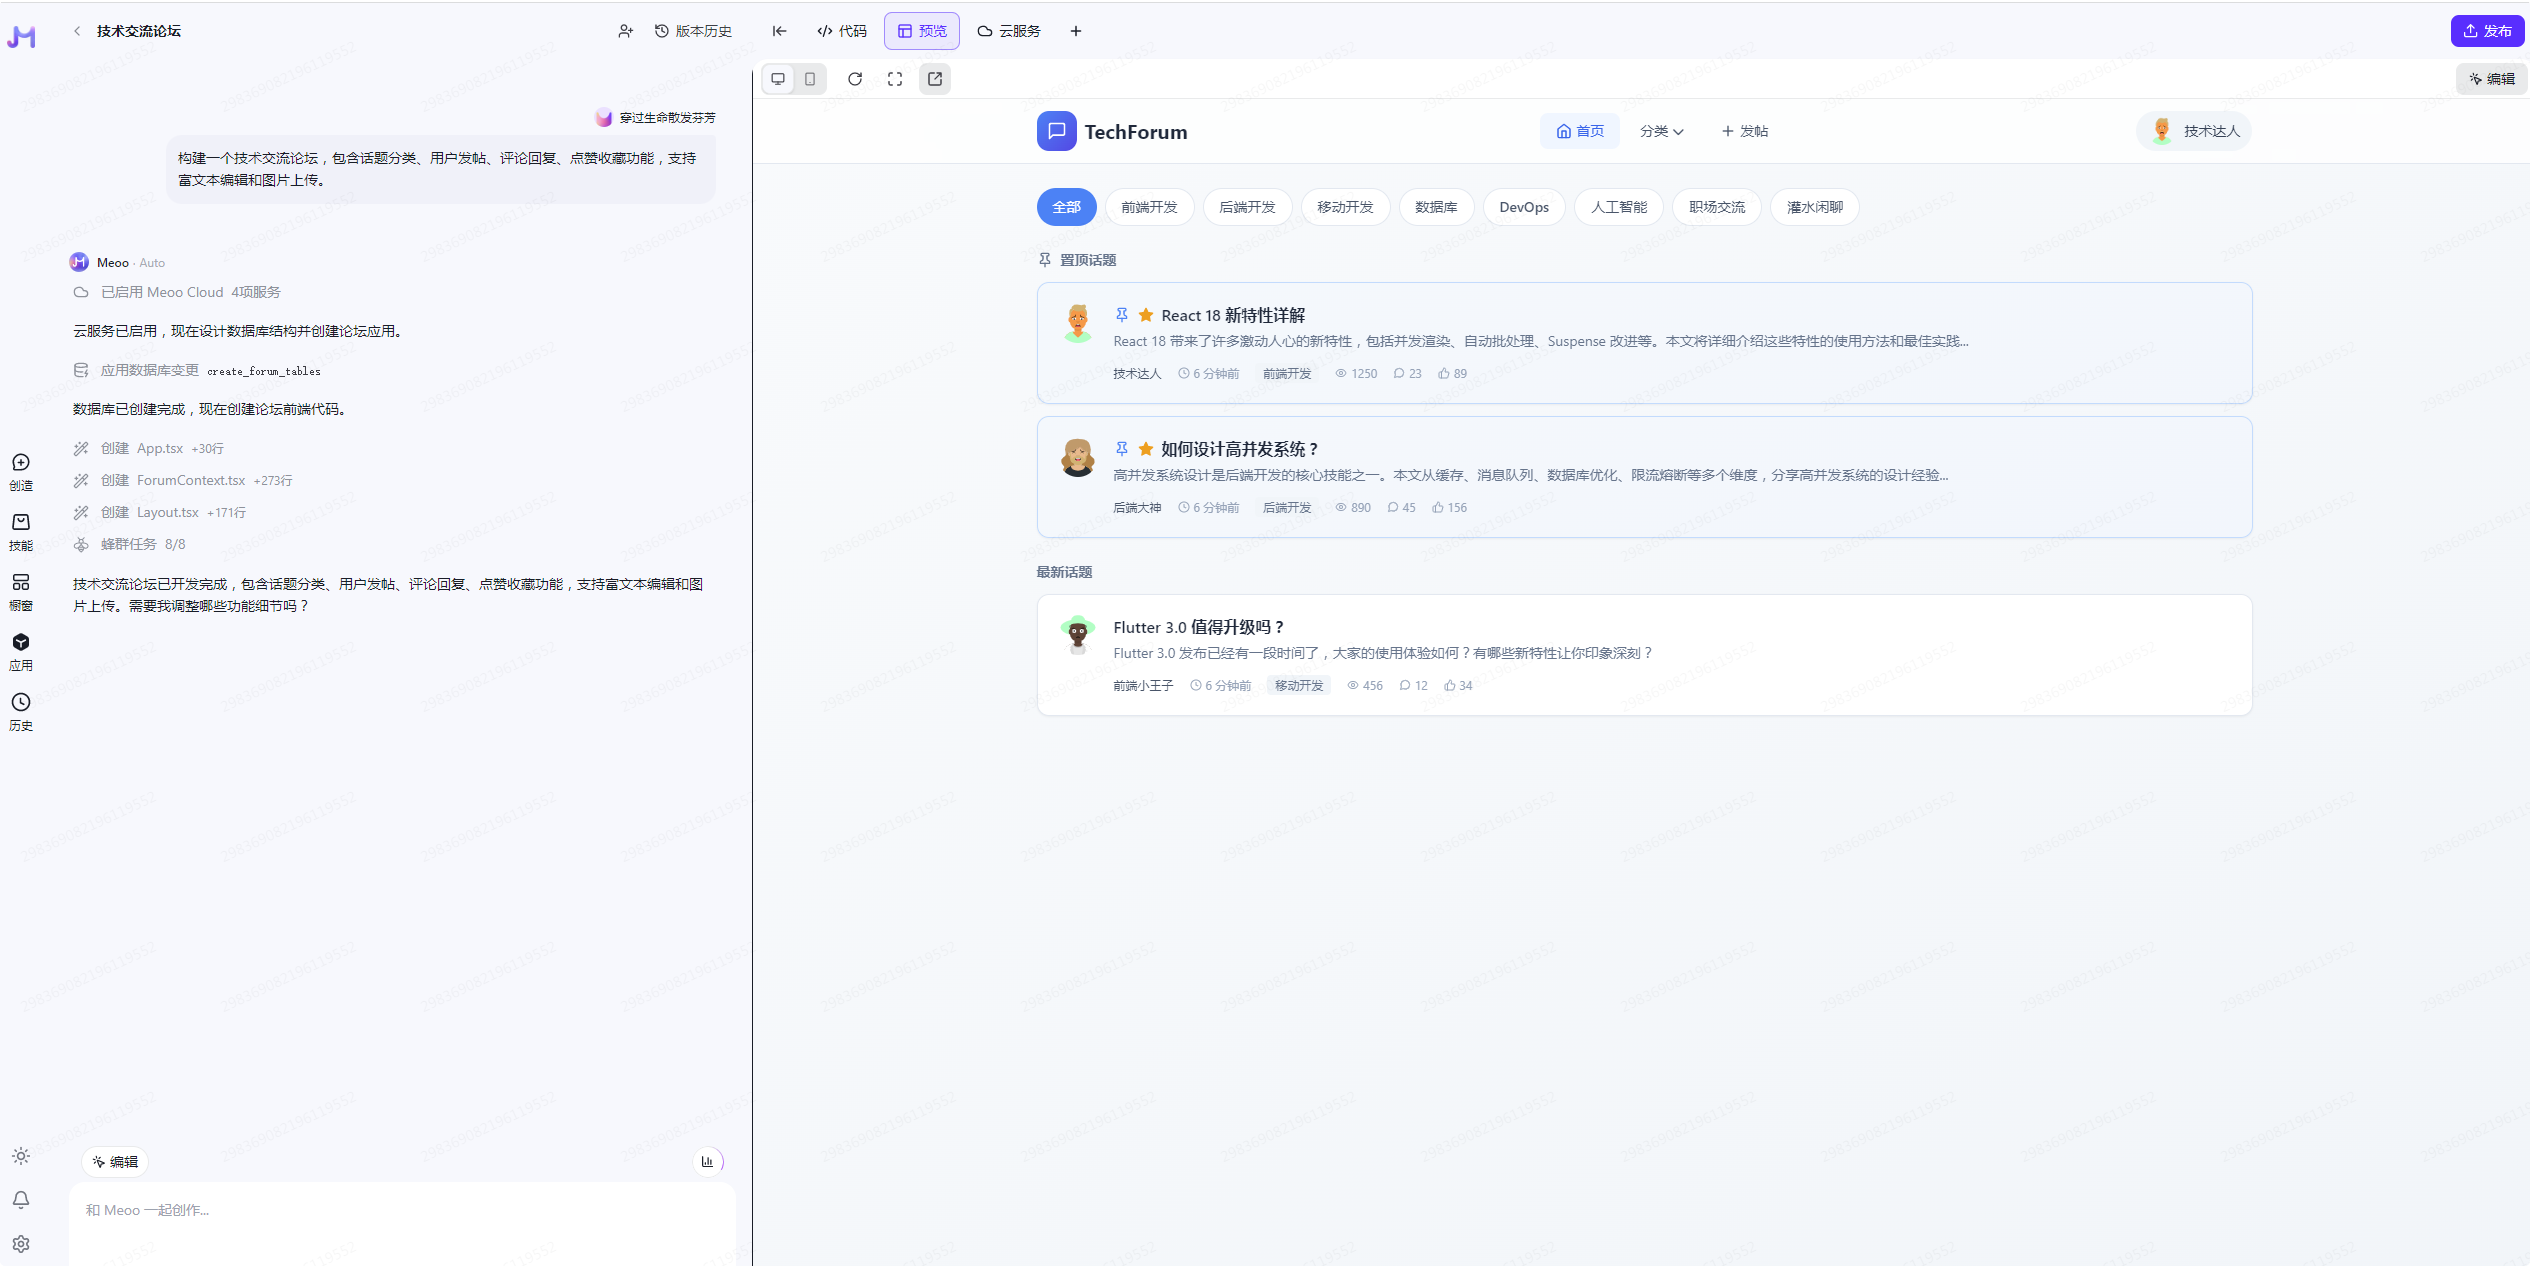Select the 前端开发 category filter
The image size is (2530, 1266).
[x=1149, y=207]
